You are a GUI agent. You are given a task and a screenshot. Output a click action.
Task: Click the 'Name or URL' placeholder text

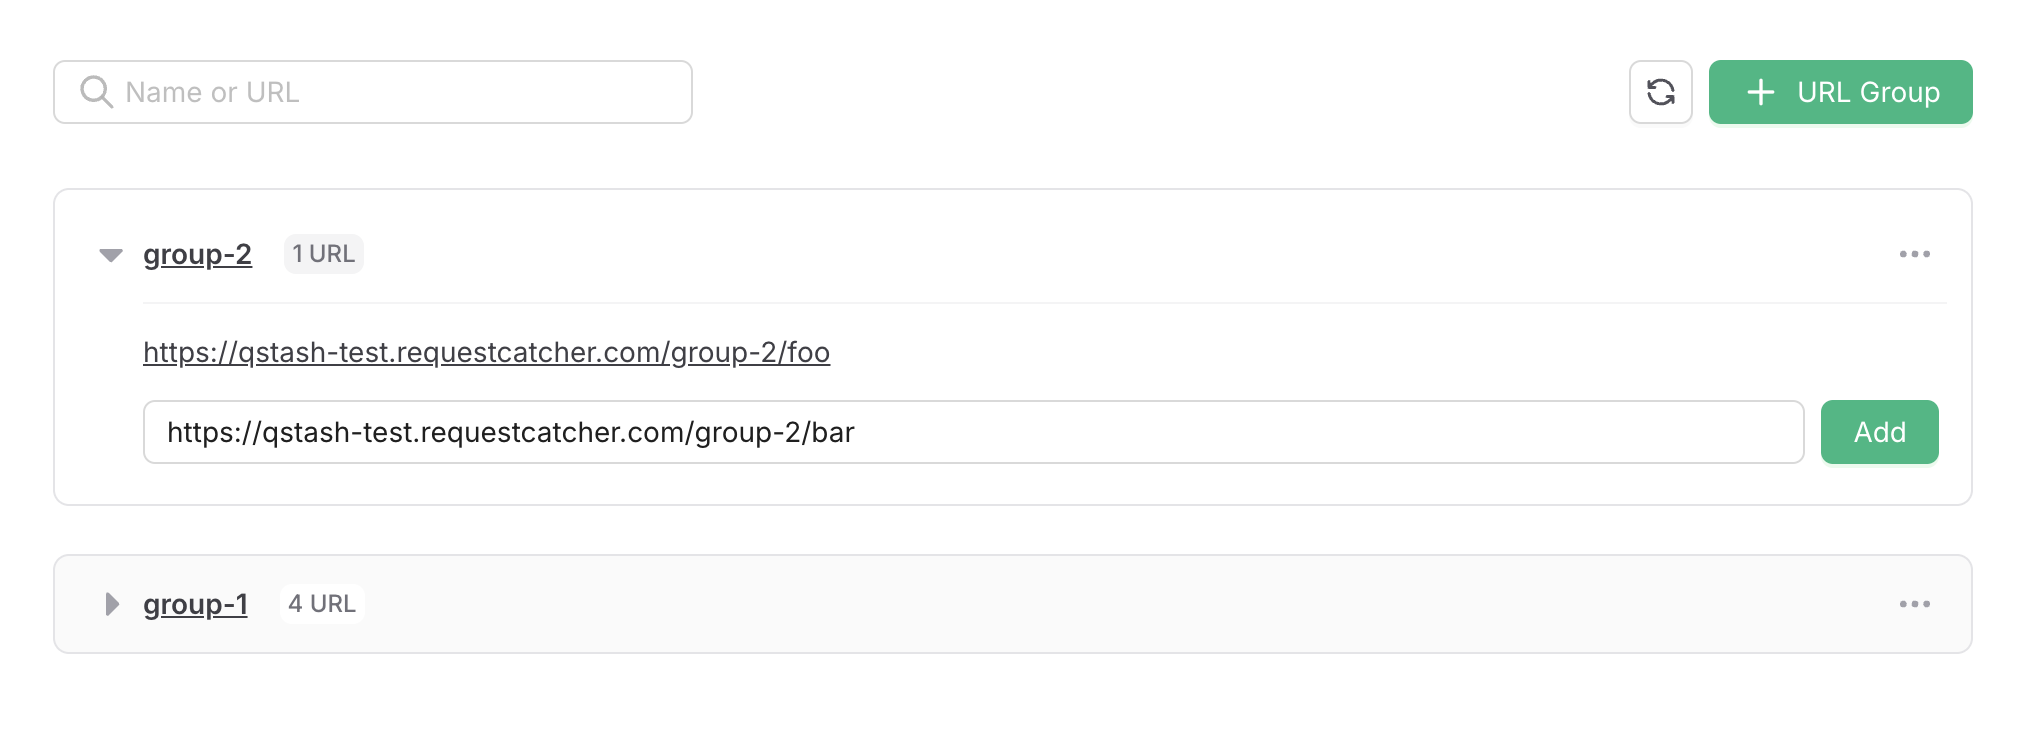click(212, 92)
